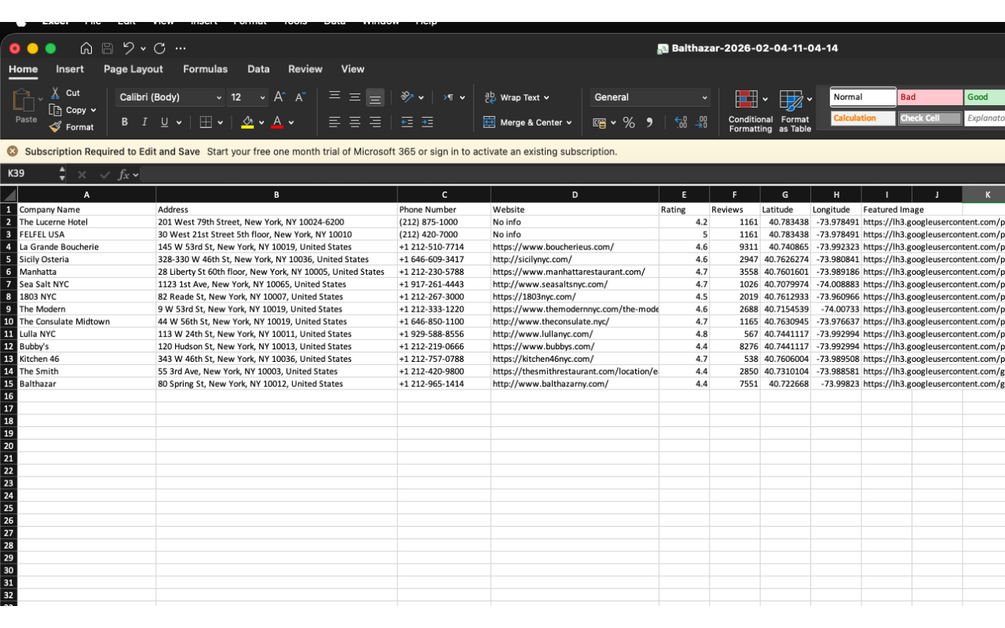This screenshot has width=1005, height=628.
Task: Center text horizontally
Action: pyautogui.click(x=354, y=122)
